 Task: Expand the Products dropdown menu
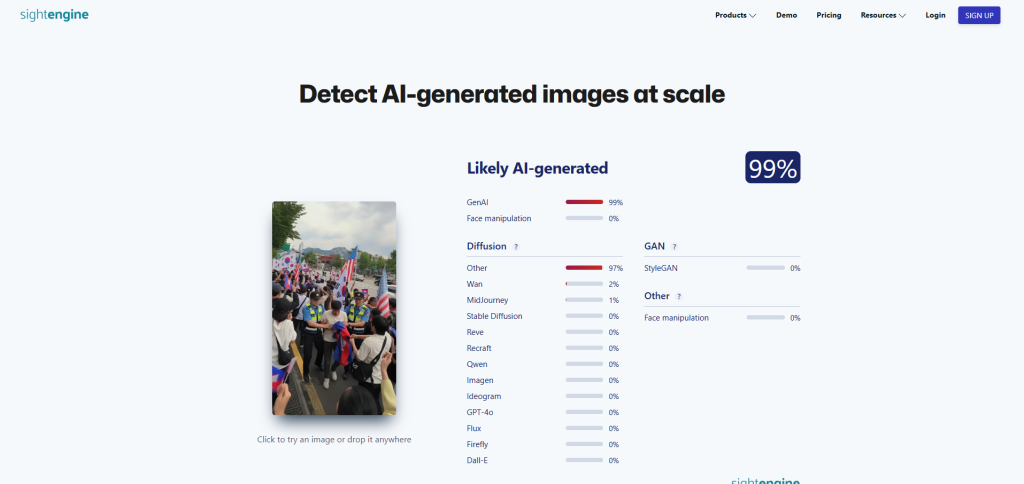[x=735, y=15]
